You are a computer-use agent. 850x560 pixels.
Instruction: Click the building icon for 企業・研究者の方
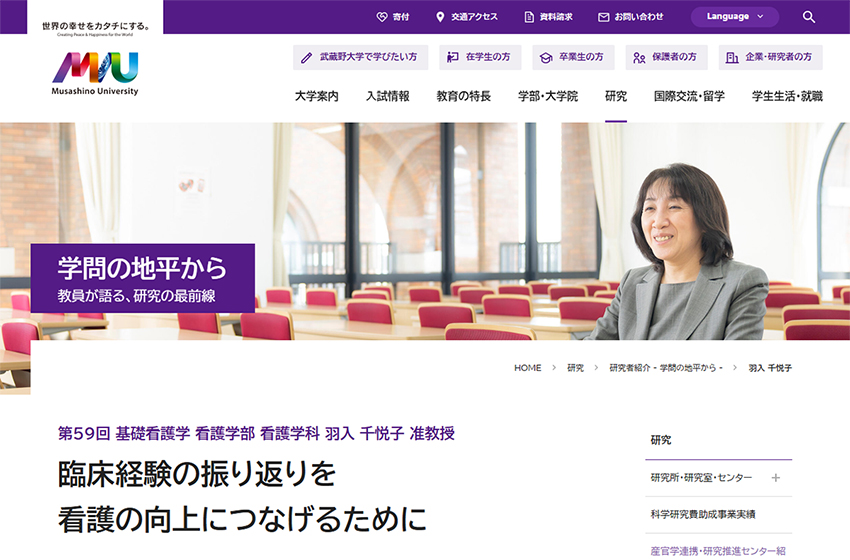(x=732, y=57)
